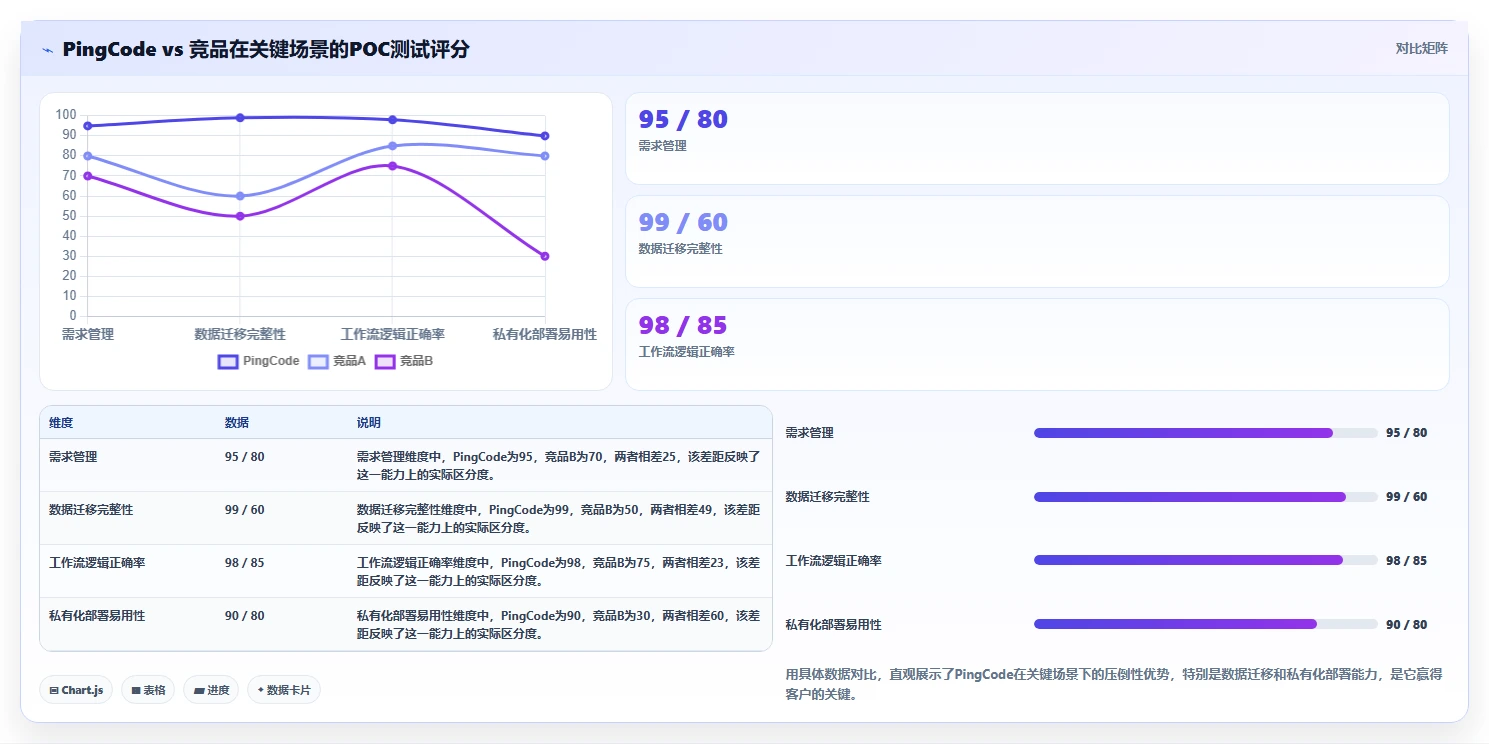Viewport: 1489px width, 744px height.
Task: Click the 表格 tag chip
Action: (x=148, y=690)
